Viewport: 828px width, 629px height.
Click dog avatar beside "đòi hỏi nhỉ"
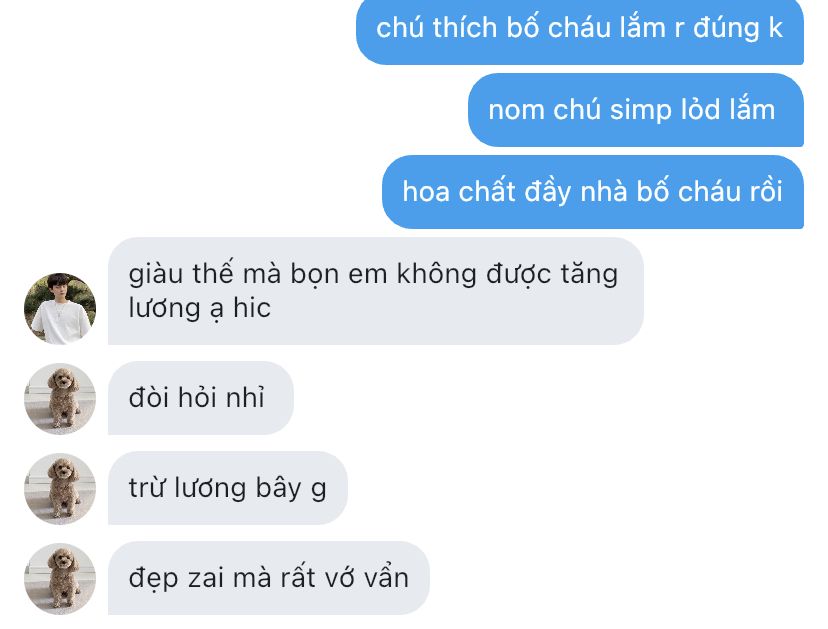pos(60,399)
